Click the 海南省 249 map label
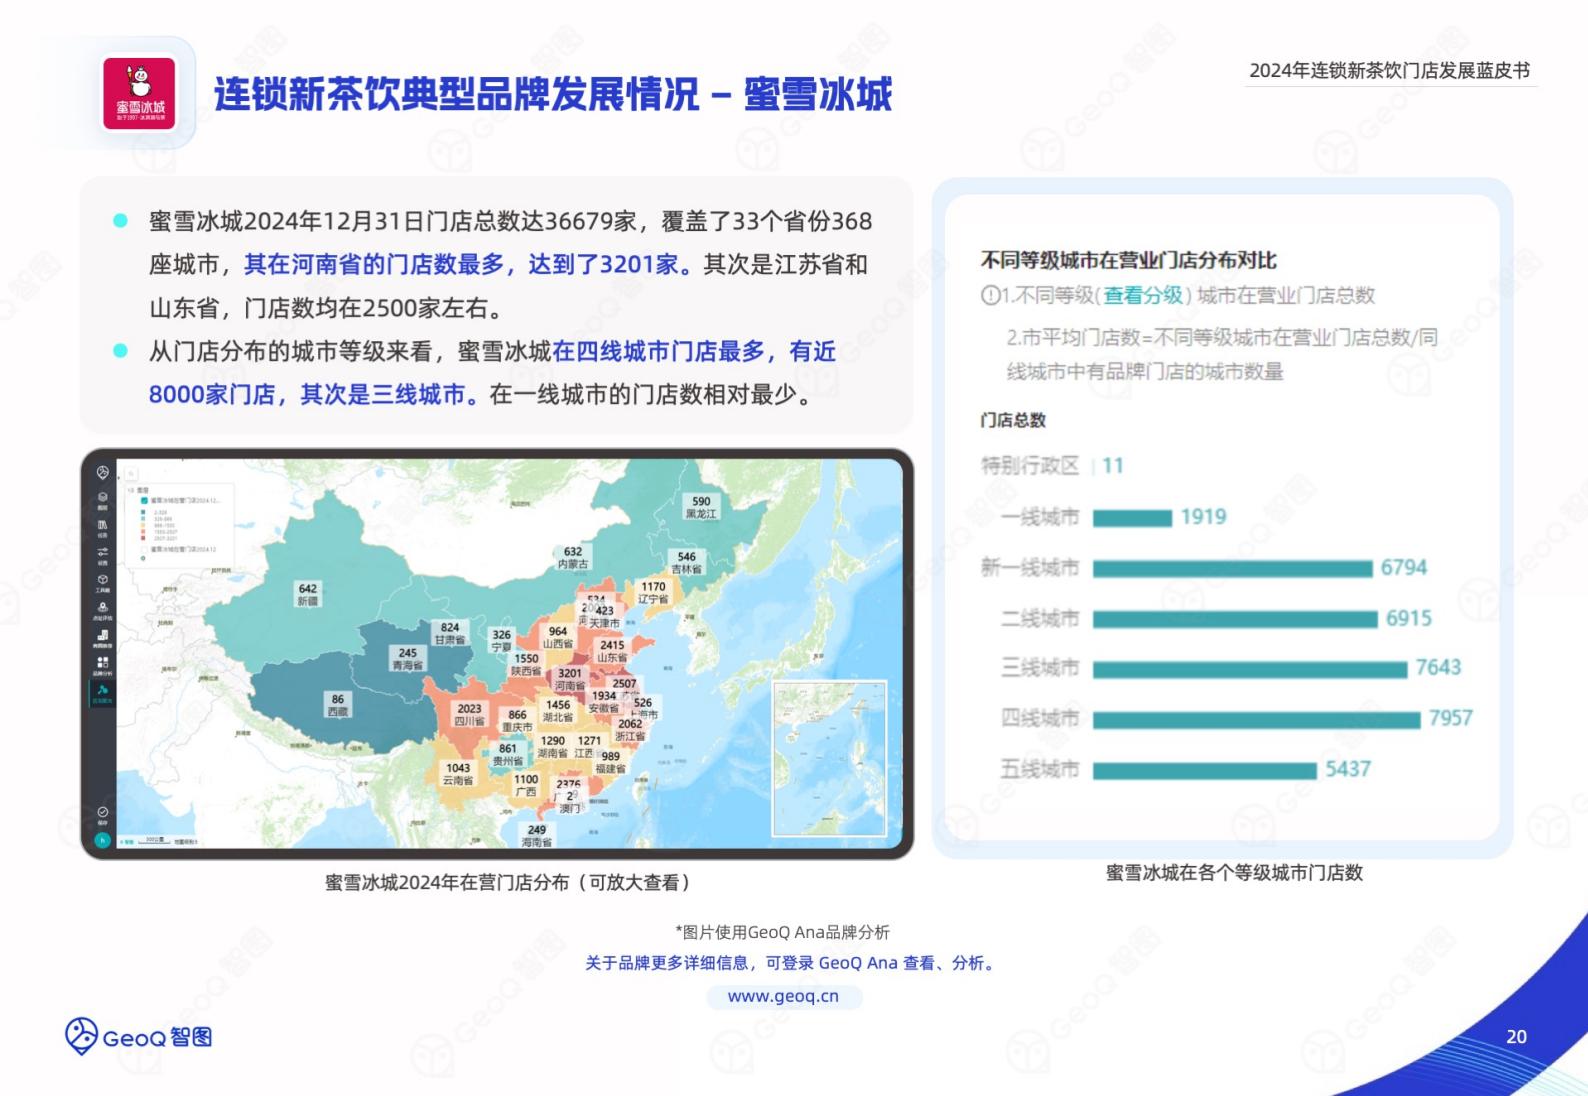This screenshot has height=1096, width=1588. 537,836
